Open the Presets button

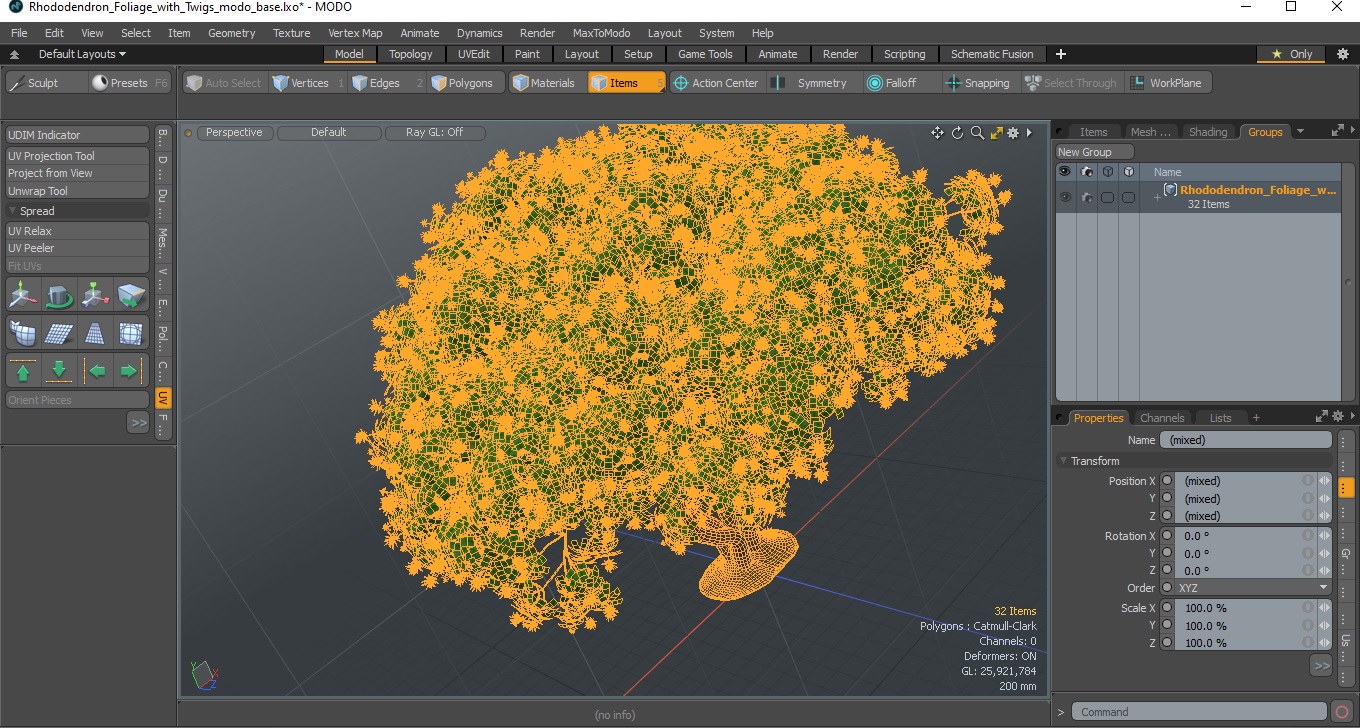(129, 83)
